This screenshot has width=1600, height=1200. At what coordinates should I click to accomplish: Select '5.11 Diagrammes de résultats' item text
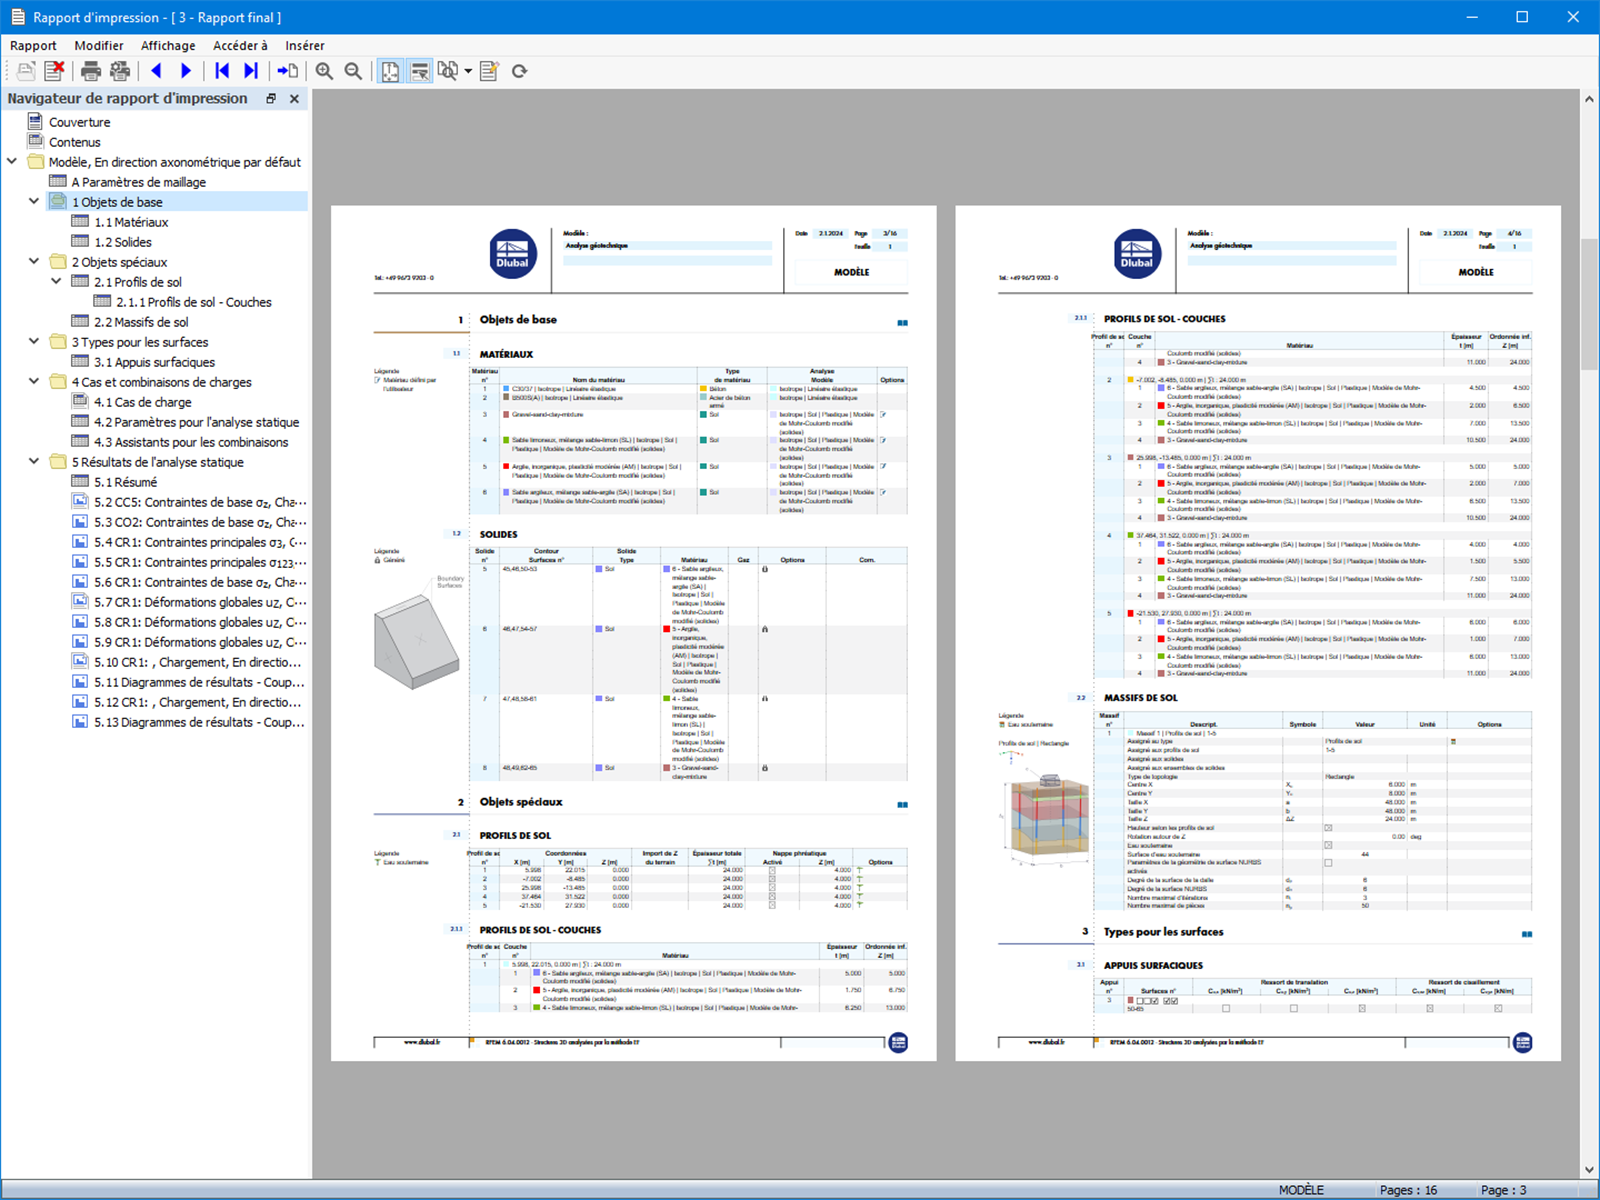coord(199,682)
